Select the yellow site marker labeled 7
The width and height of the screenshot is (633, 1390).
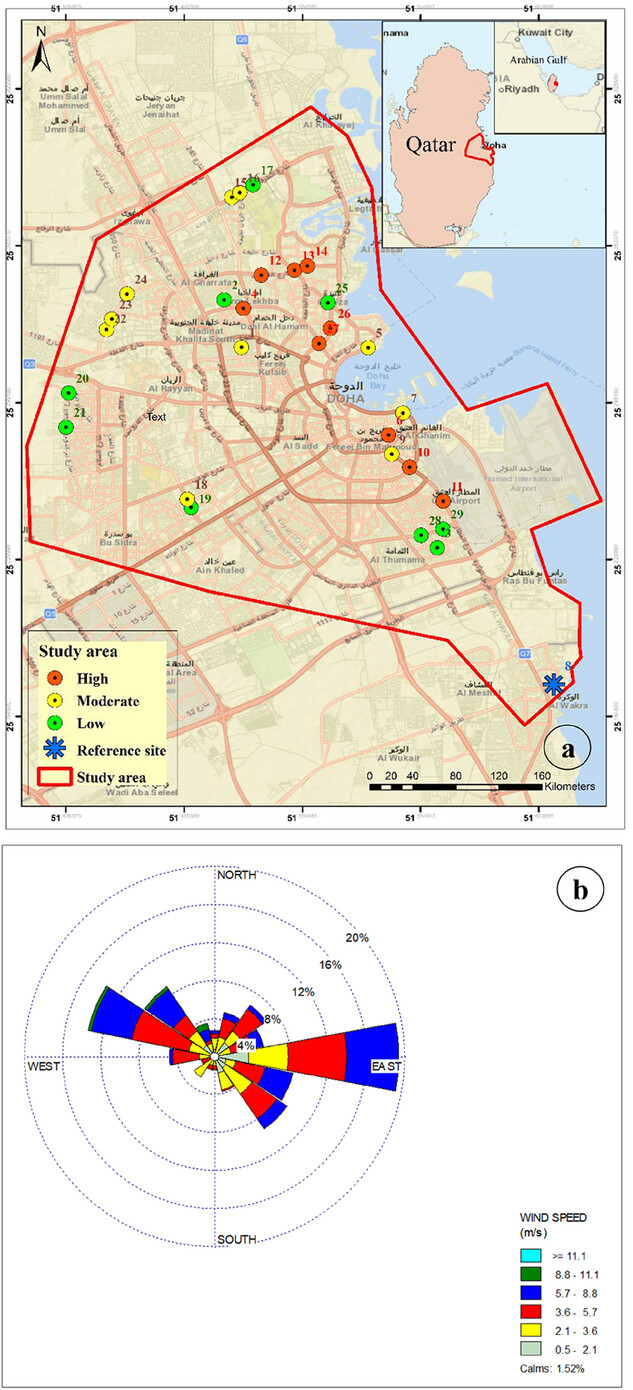coord(403,412)
